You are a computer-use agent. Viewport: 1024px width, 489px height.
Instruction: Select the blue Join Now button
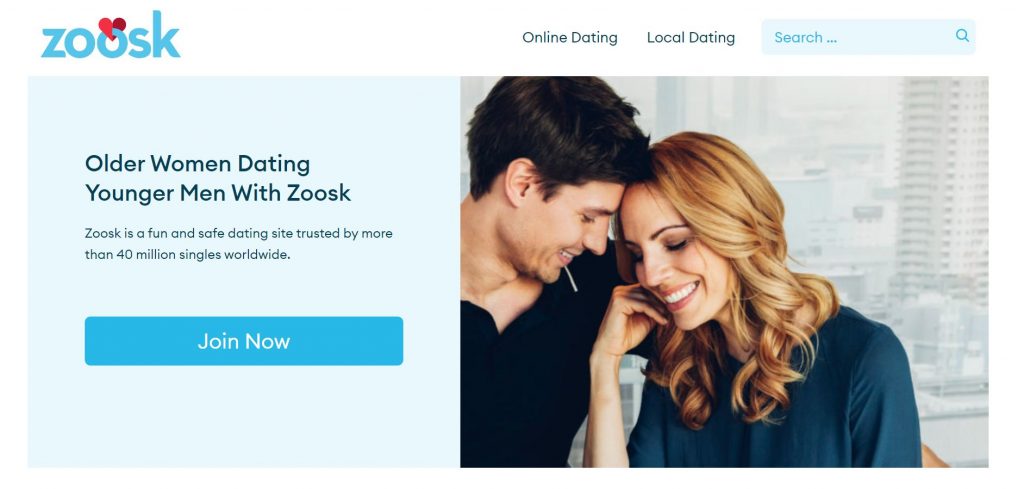click(244, 341)
